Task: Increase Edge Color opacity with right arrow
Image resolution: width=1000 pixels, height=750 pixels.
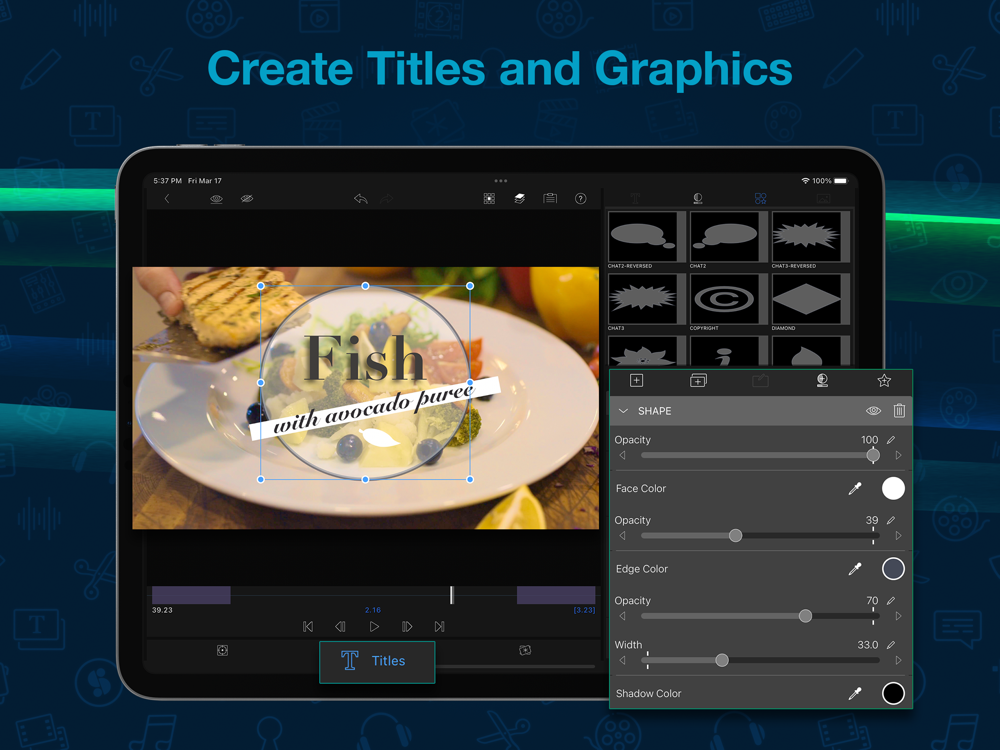Action: pos(899,616)
